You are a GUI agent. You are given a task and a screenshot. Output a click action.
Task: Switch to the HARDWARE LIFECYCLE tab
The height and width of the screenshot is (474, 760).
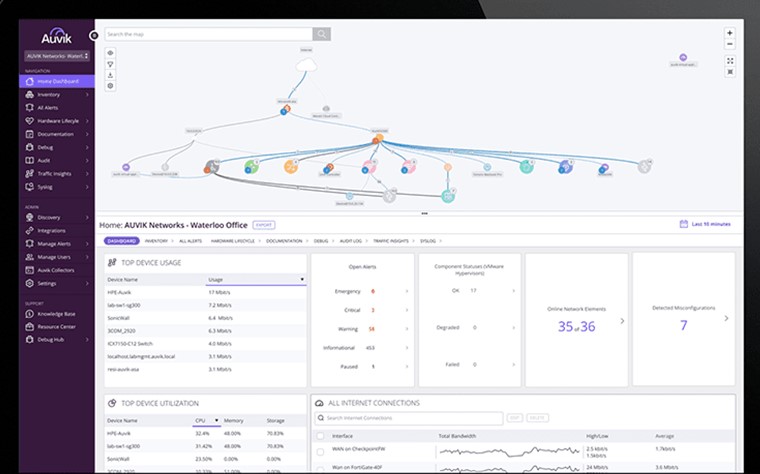point(233,241)
